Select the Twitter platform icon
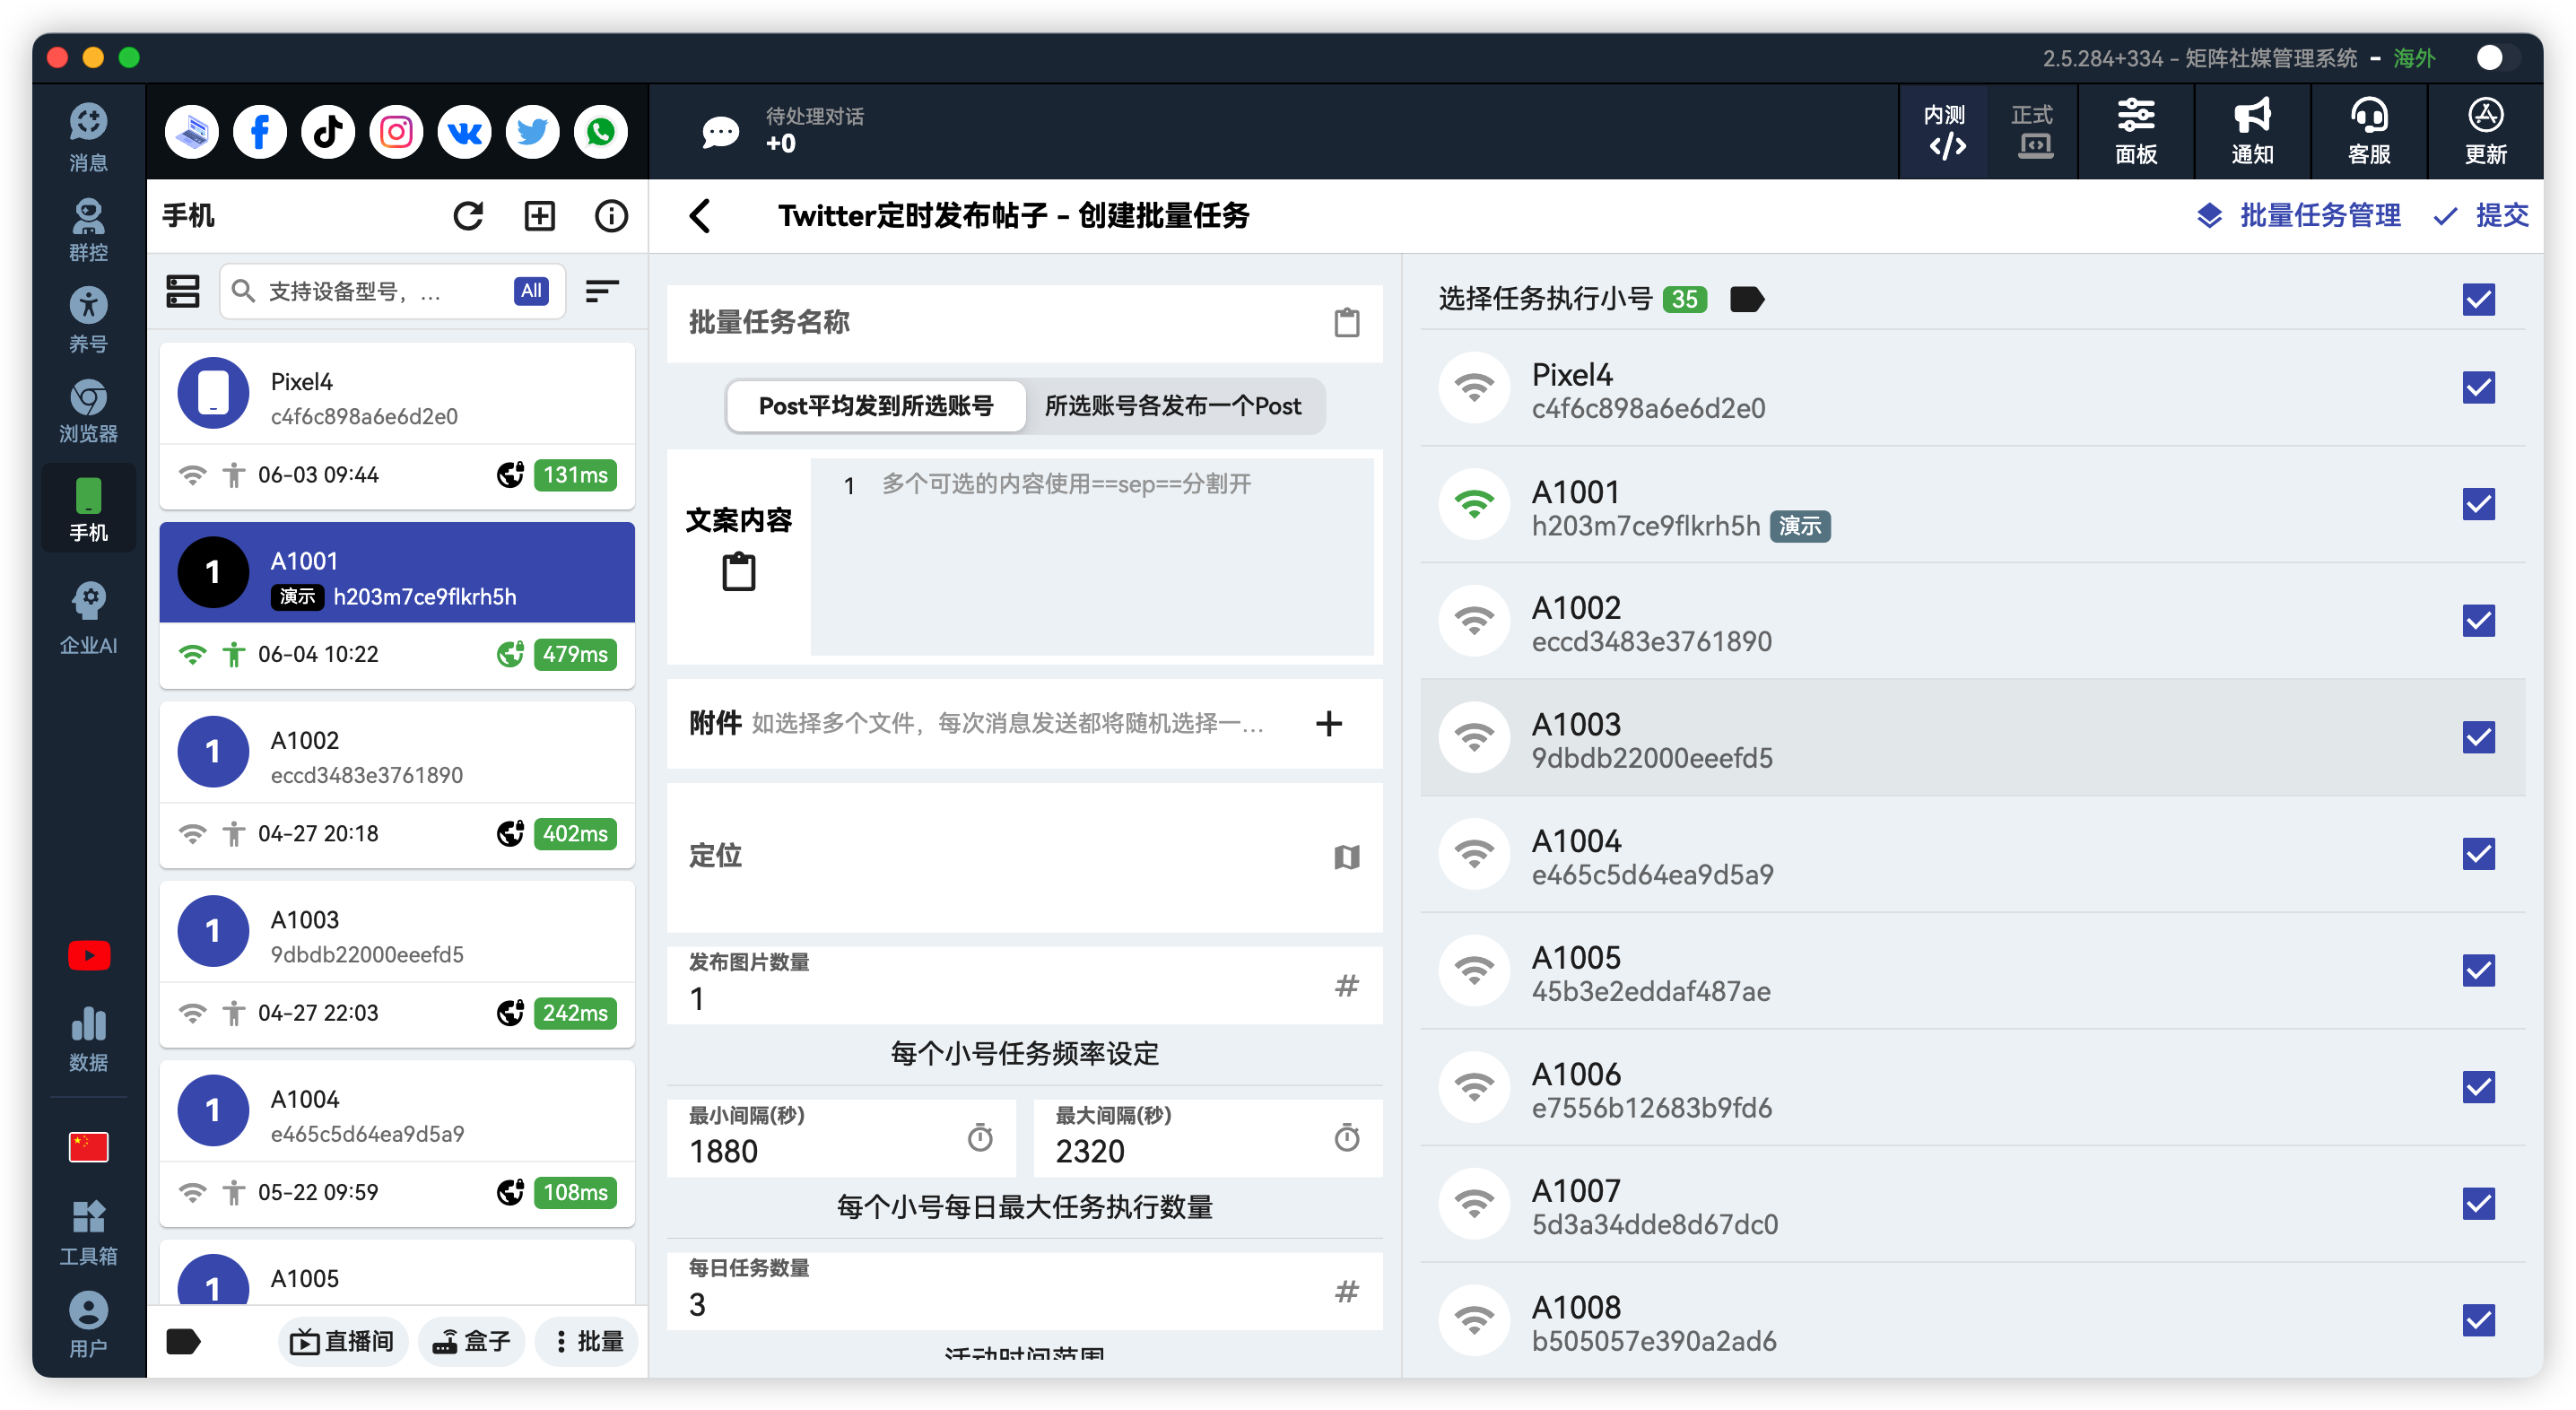Image resolution: width=2576 pixels, height=1410 pixels. (532, 132)
